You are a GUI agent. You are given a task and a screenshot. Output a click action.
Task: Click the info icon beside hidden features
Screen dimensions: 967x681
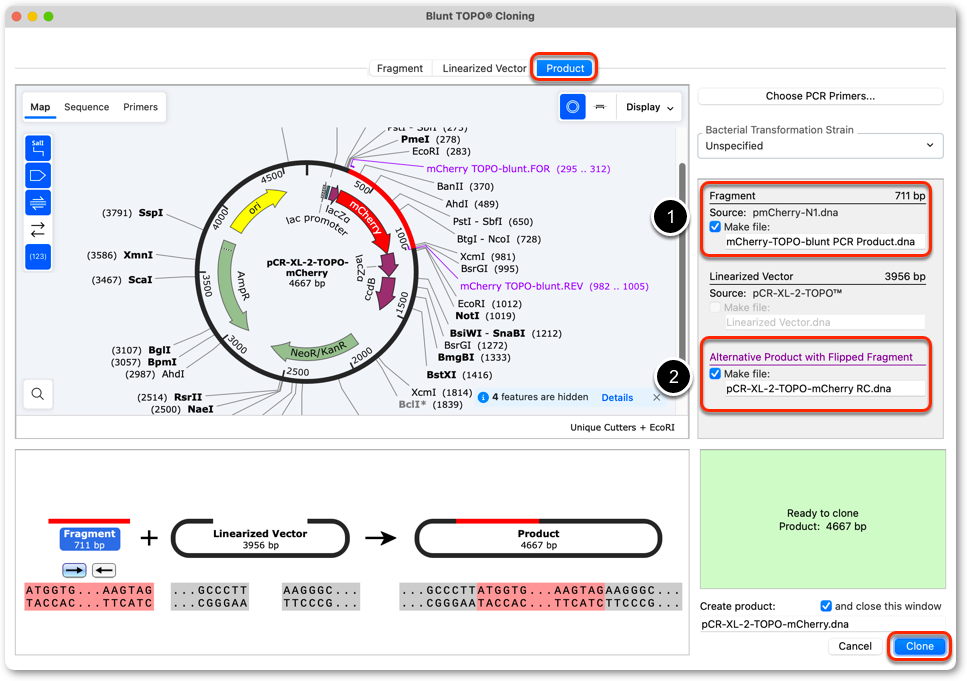[484, 397]
